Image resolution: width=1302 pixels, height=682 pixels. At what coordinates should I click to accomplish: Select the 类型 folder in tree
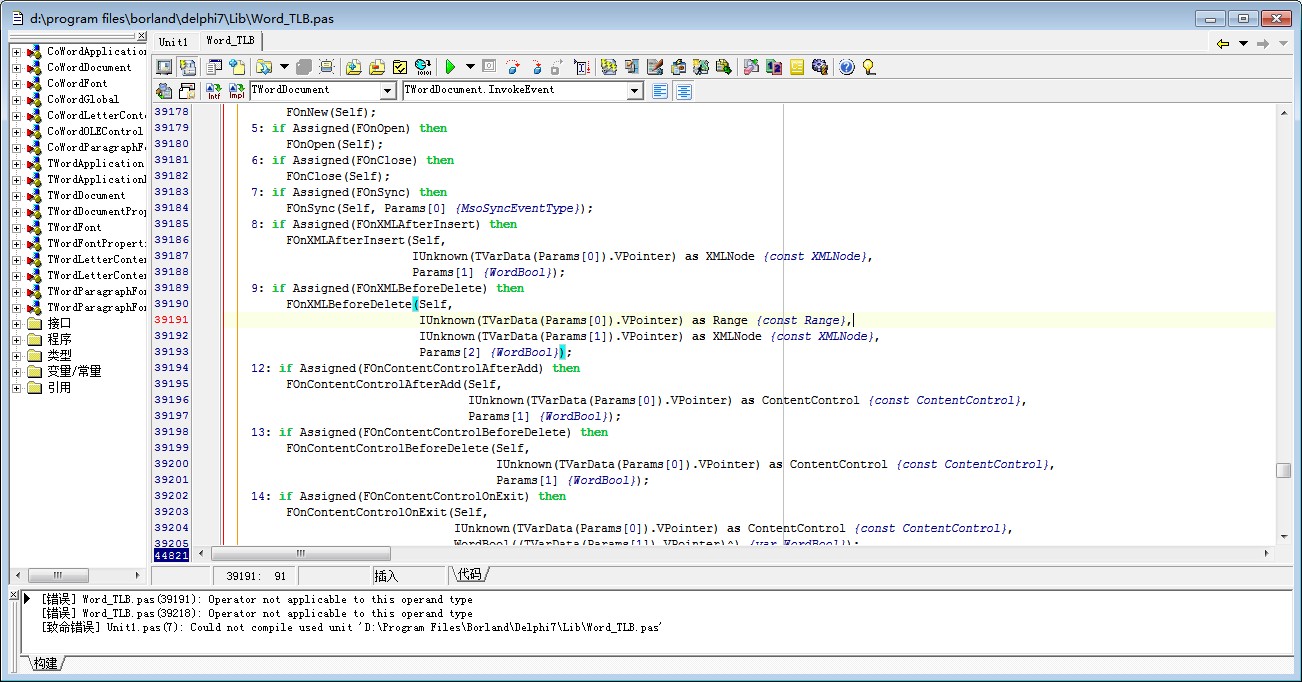coord(59,355)
